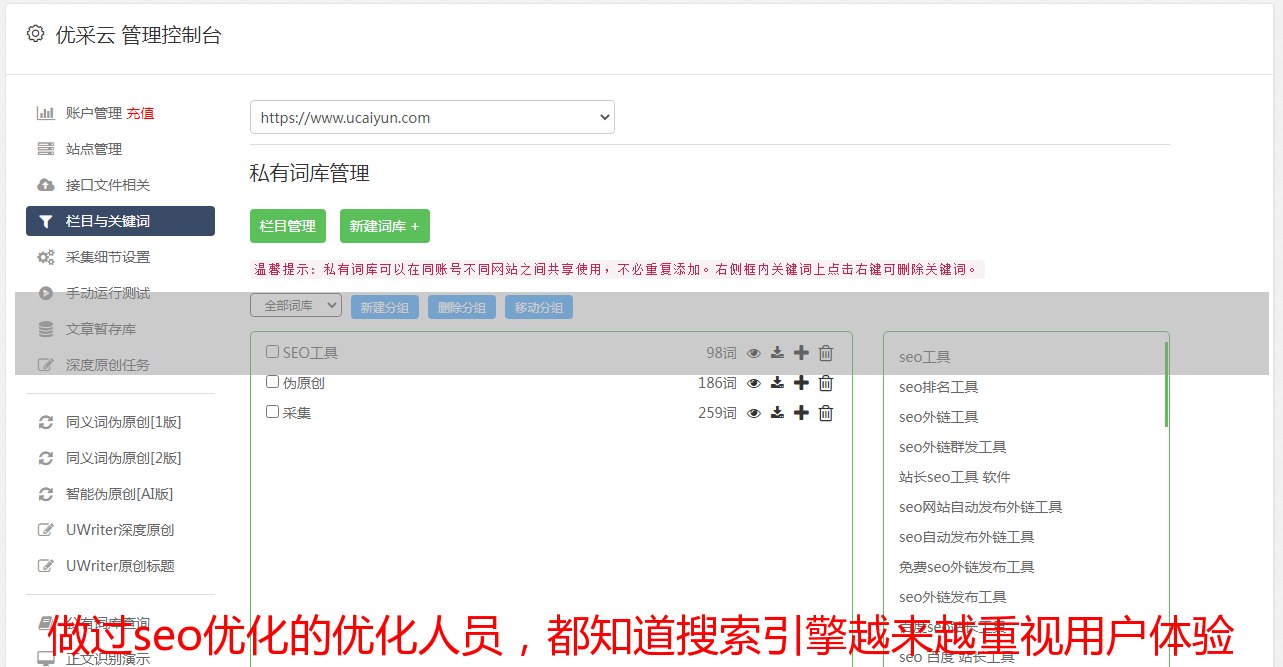Screen dimensions: 1283x667
Task: Click gears icon next to 采集细节设置
Action: [46, 257]
